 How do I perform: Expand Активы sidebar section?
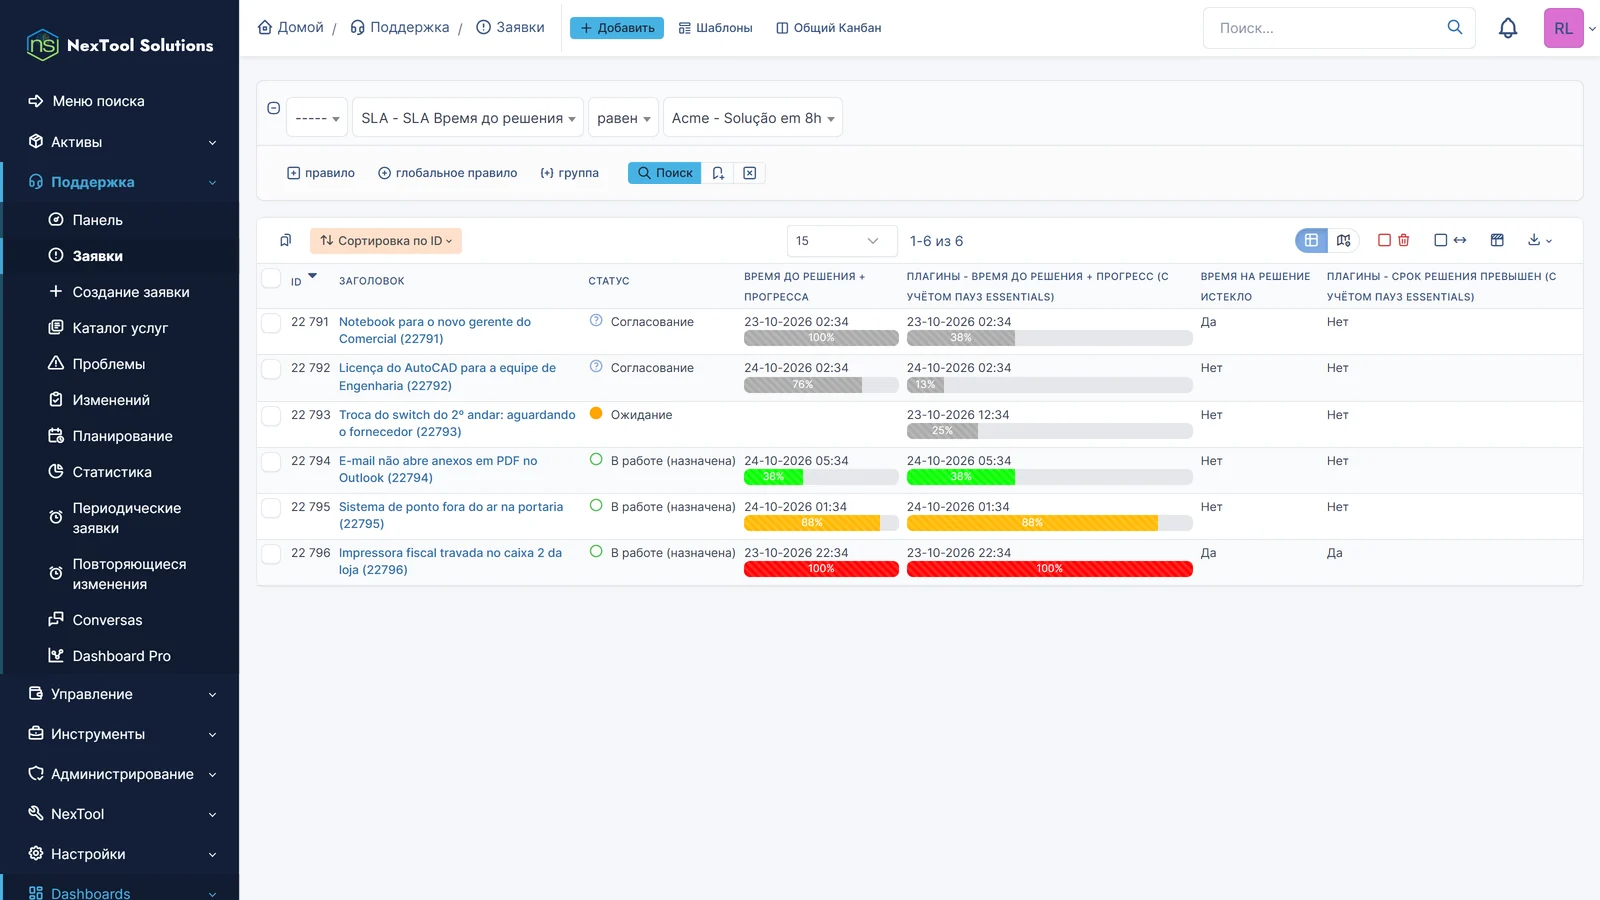click(x=120, y=142)
